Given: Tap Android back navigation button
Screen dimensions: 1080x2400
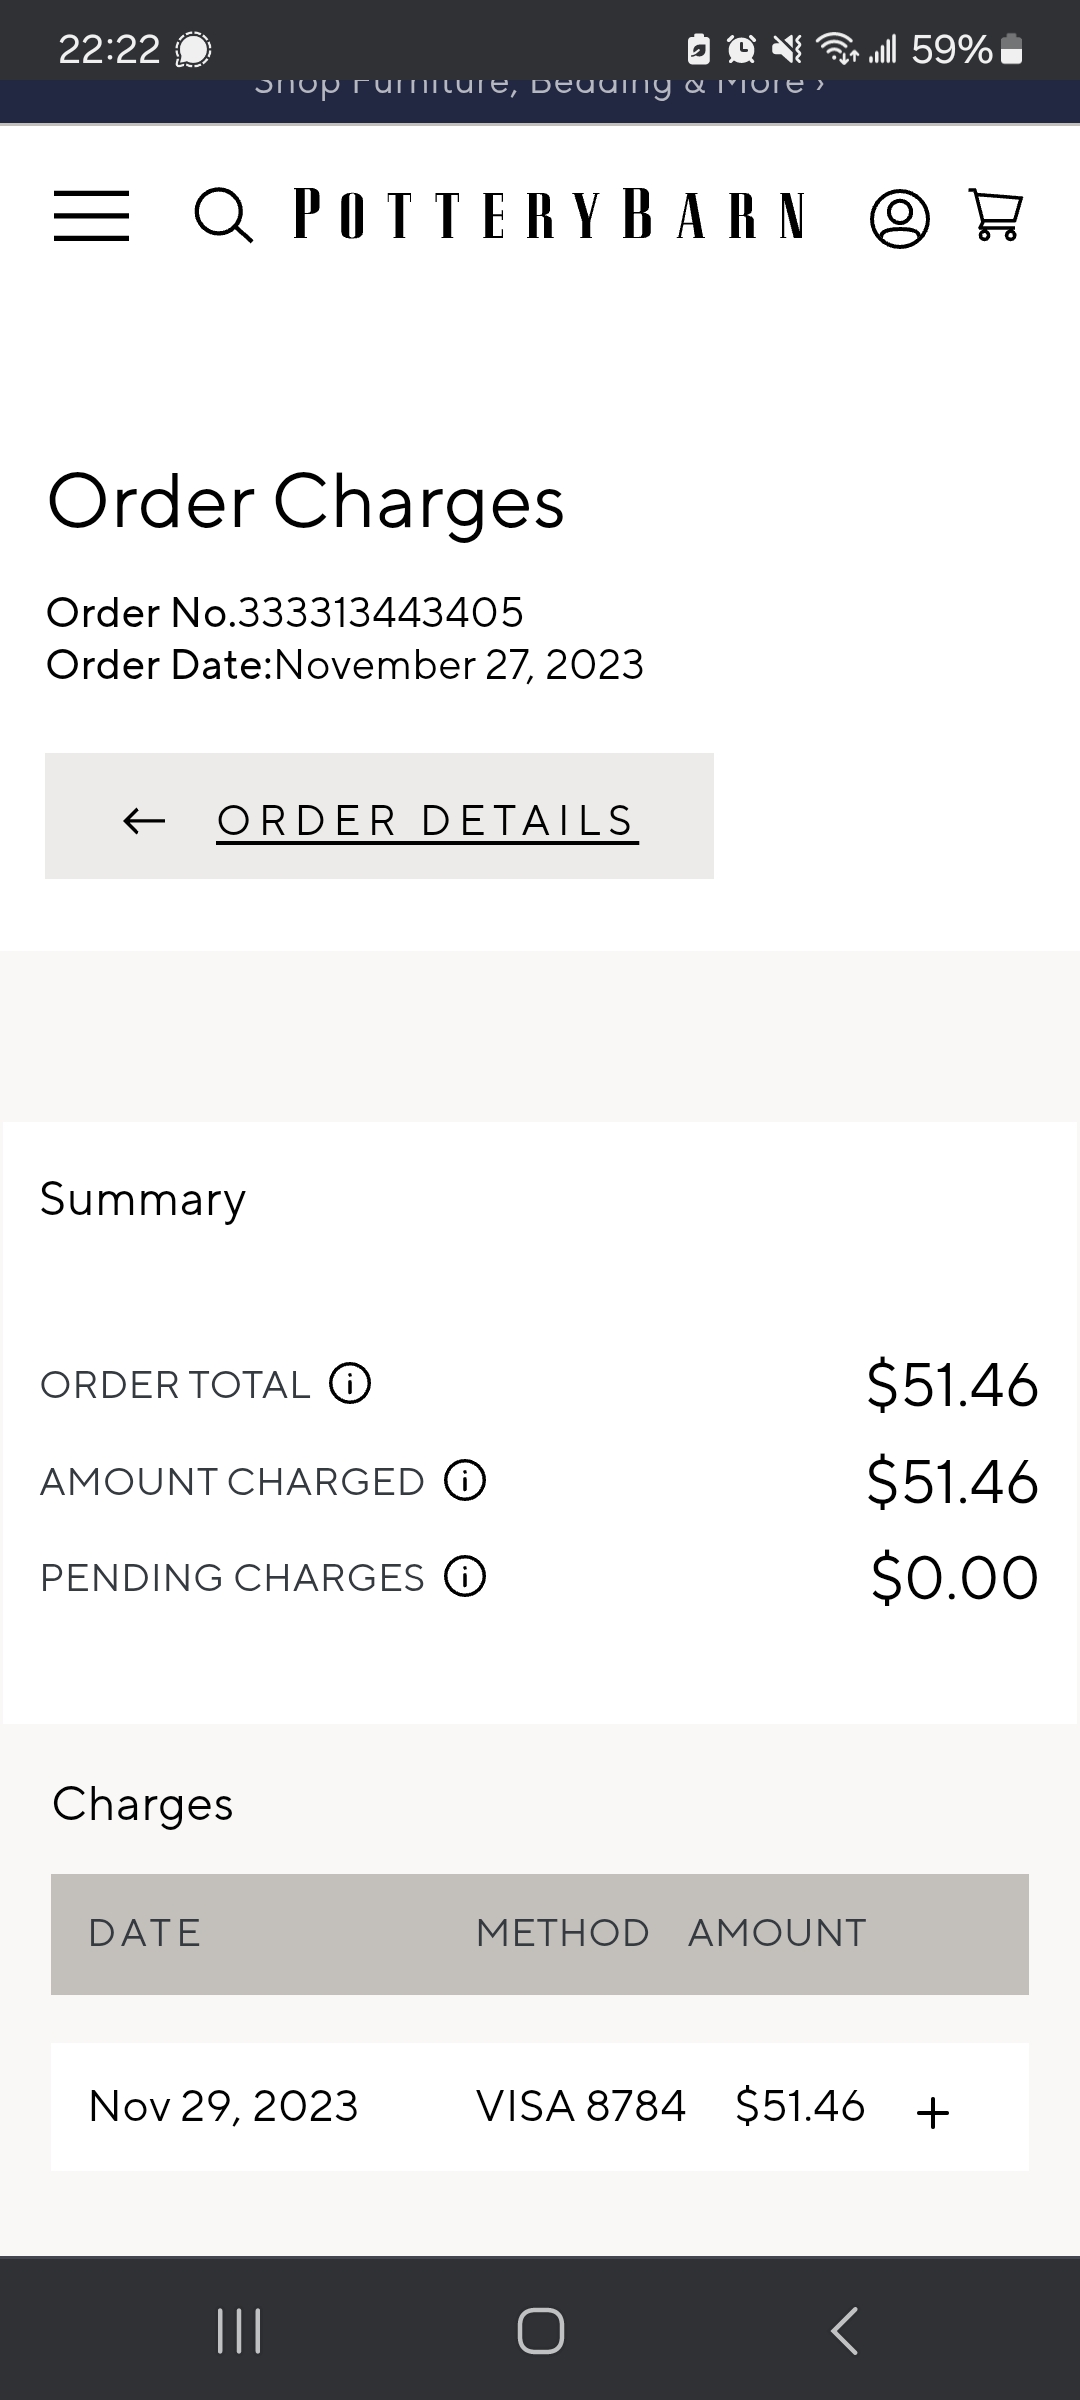Looking at the screenshot, I should point(844,2330).
